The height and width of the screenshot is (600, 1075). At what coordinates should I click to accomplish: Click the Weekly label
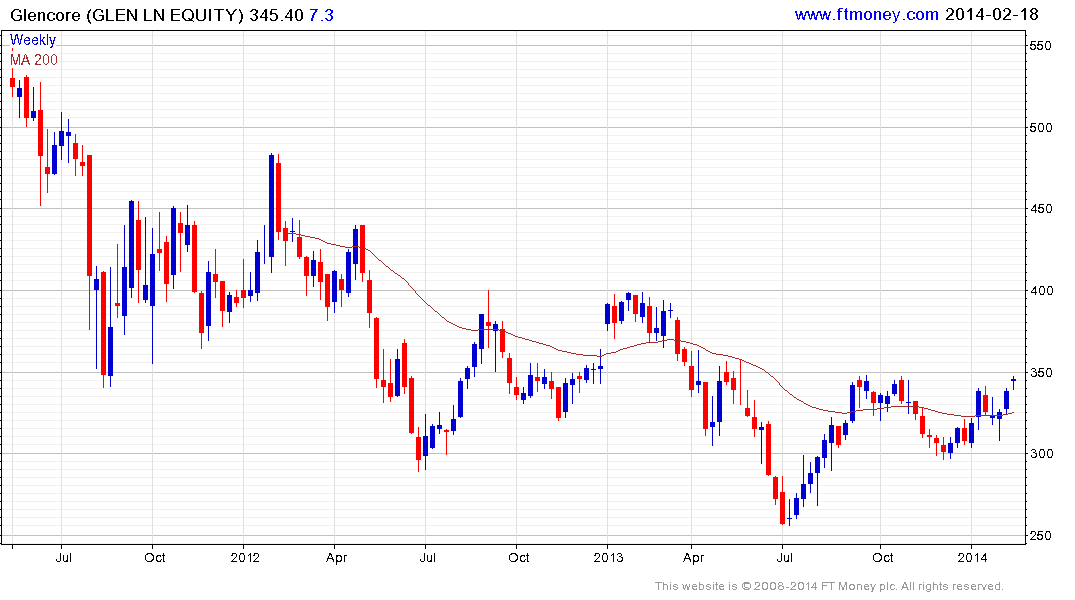point(32,40)
